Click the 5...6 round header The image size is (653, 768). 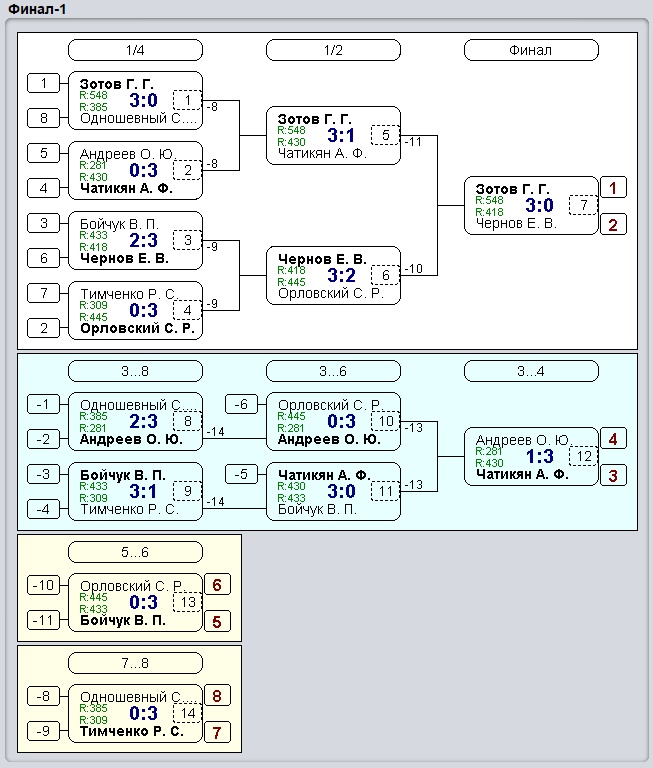coord(135,552)
